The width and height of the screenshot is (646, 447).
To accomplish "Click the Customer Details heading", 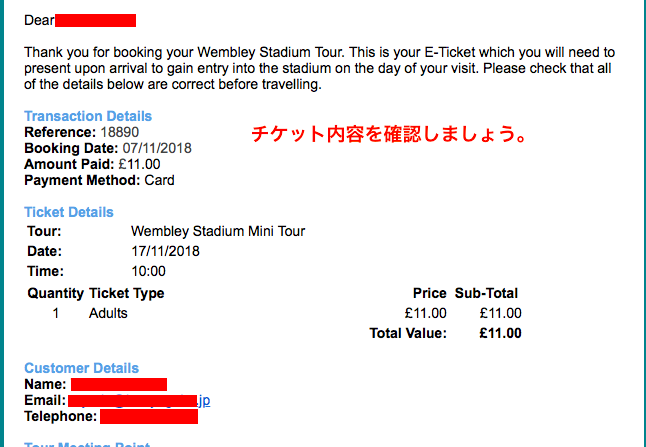I will click(x=81, y=368).
